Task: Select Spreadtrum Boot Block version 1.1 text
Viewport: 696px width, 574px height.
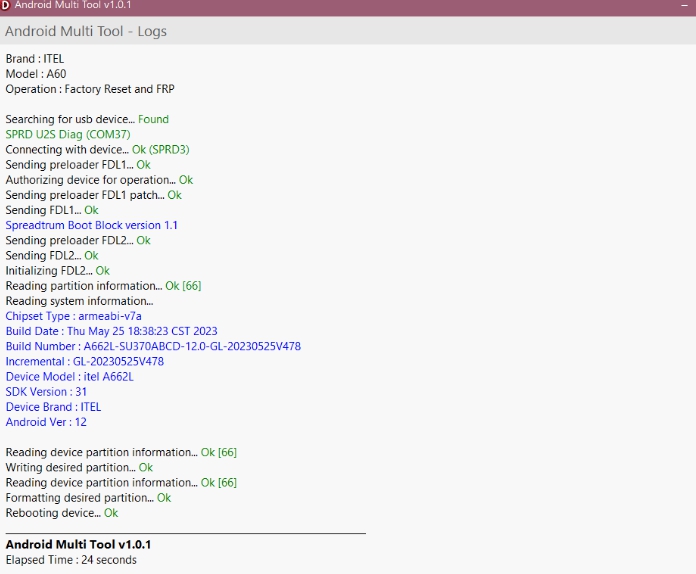Action: coord(92,225)
